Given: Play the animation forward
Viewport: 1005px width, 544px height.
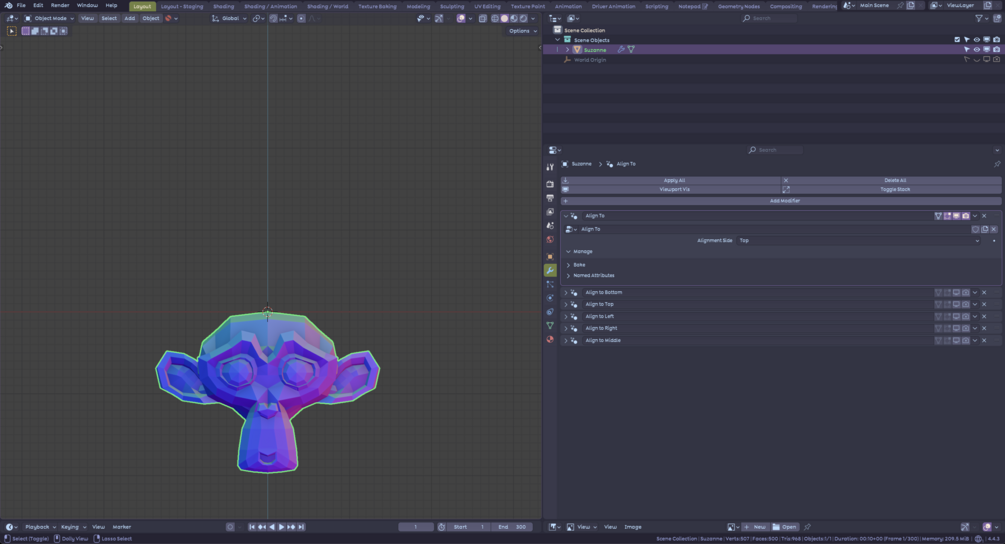Looking at the screenshot, I should [281, 527].
